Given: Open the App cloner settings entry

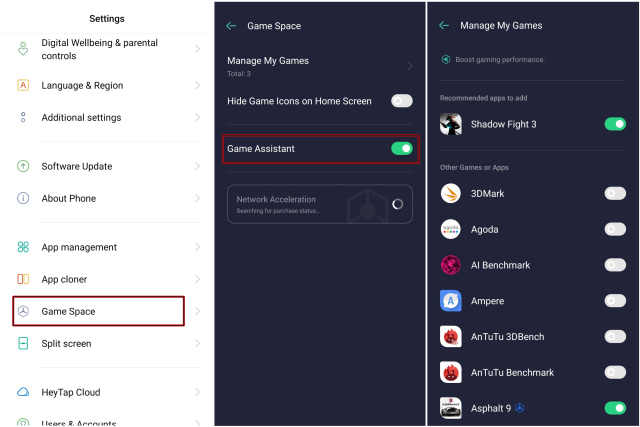Looking at the screenshot, I should point(107,279).
